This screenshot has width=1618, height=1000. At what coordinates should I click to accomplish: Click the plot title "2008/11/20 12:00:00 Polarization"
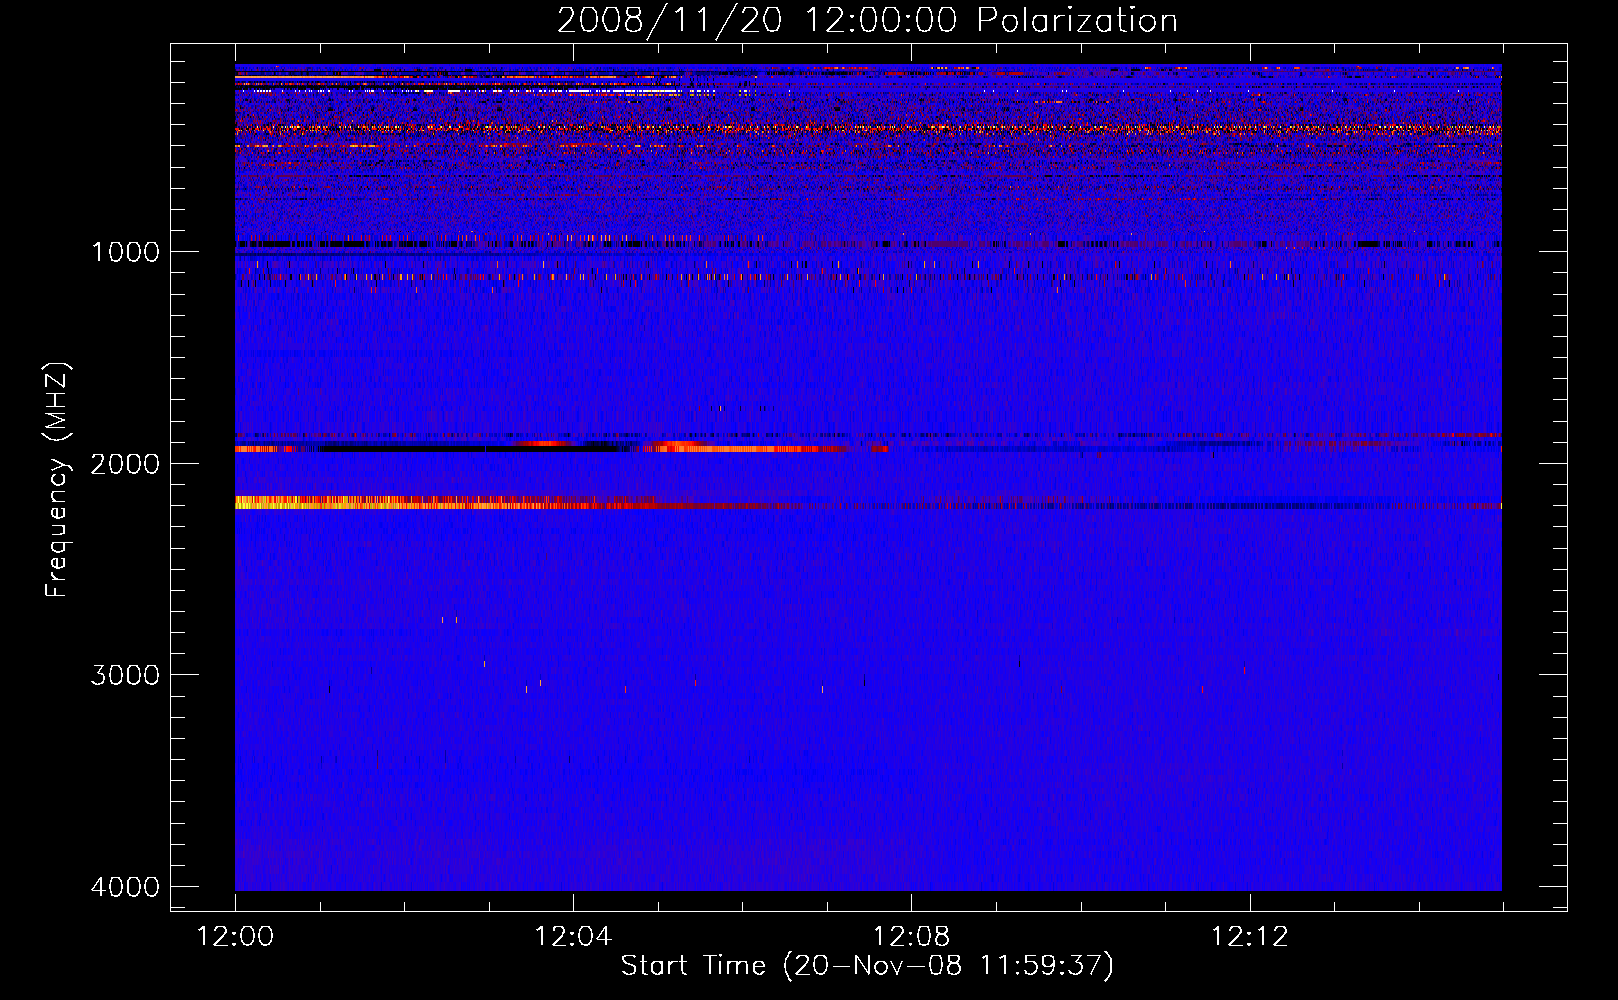[867, 20]
